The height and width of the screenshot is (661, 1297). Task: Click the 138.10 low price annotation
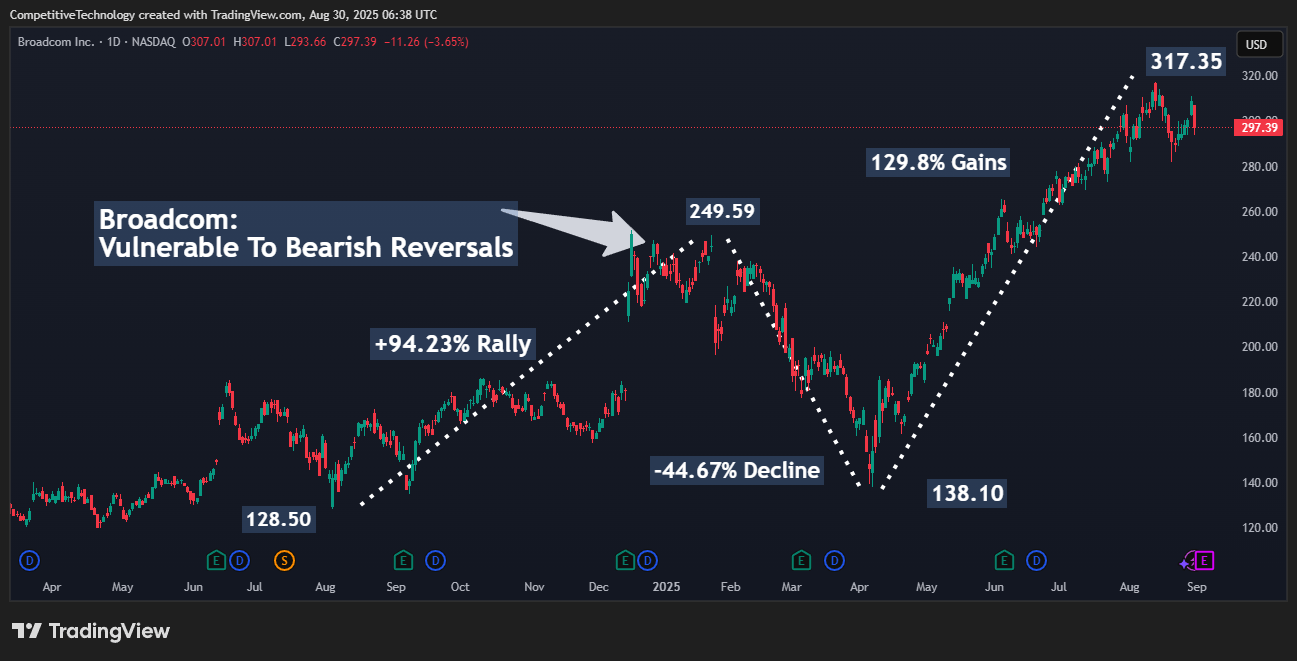[x=967, y=492]
